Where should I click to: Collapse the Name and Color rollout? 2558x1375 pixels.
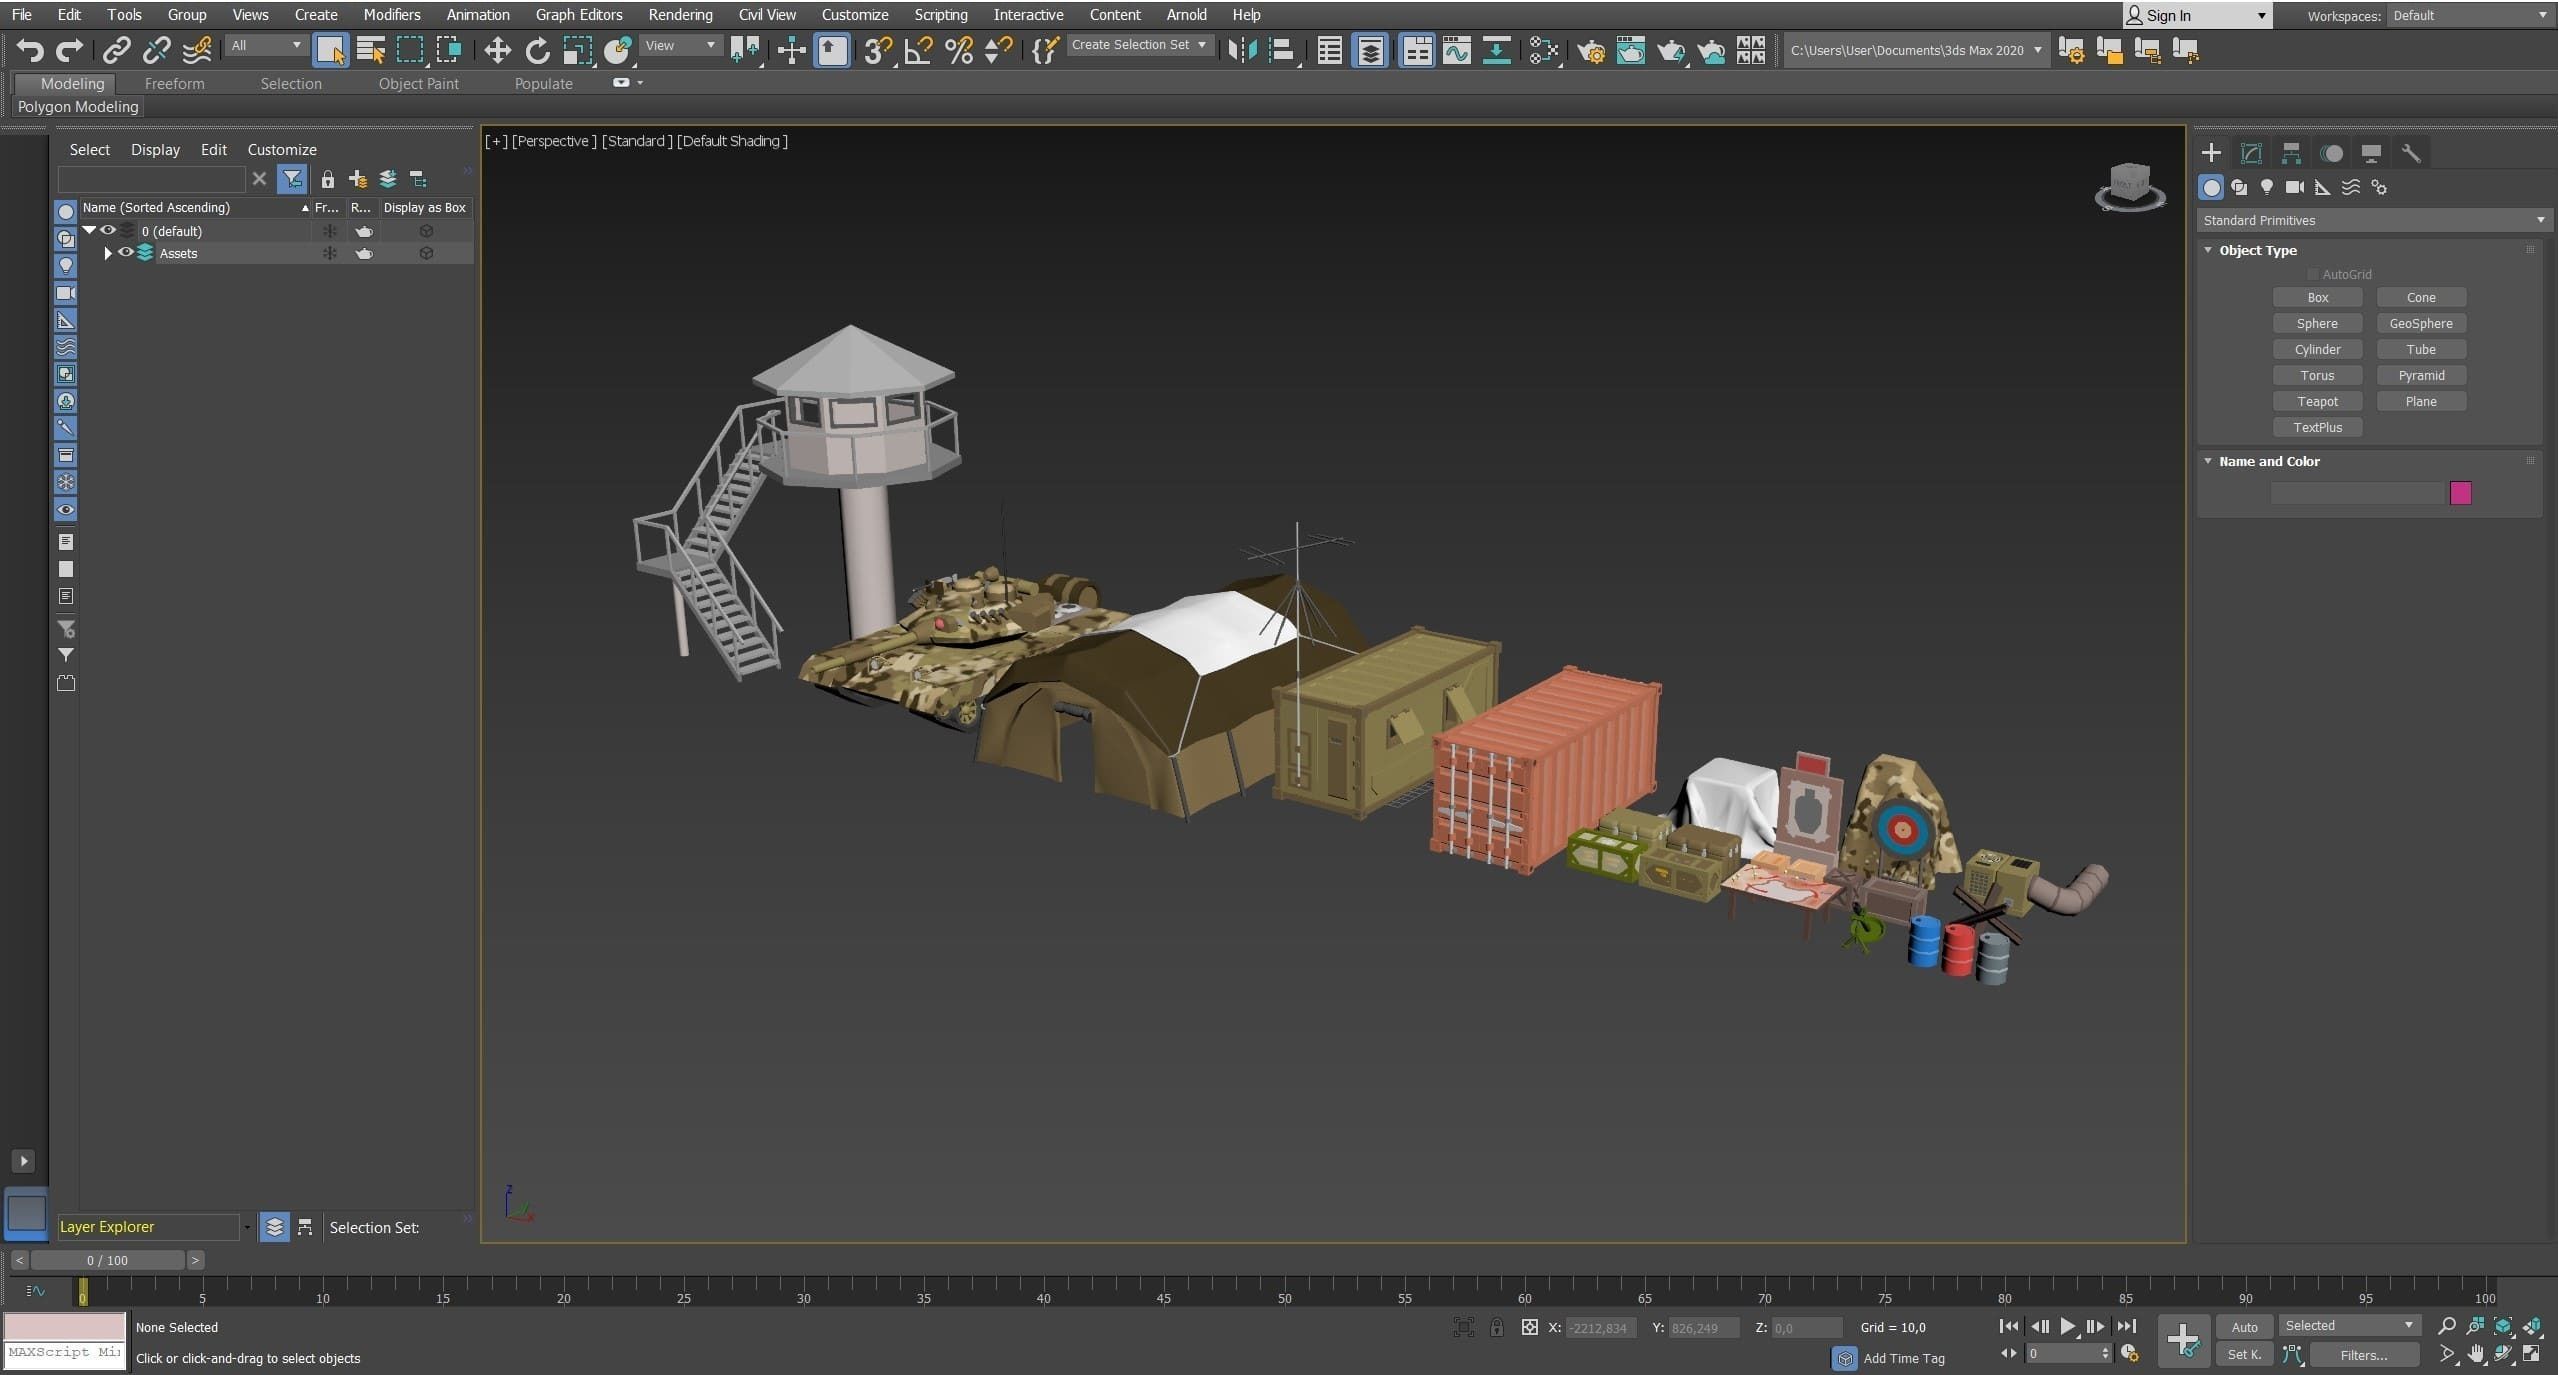pos(2208,461)
